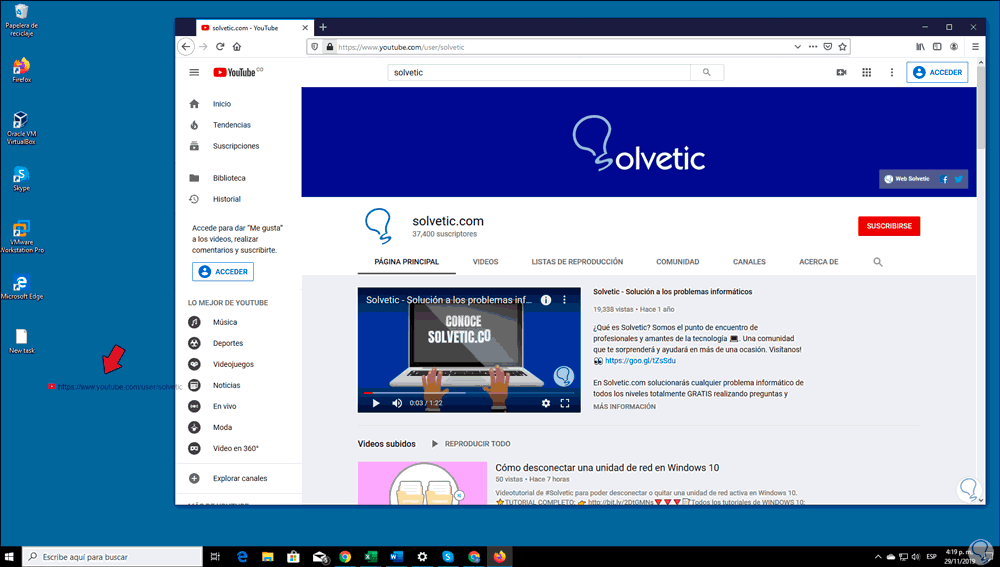This screenshot has height=567, width=1000.
Task: Open the goo.gl/tZsSdu link
Action: (x=640, y=361)
